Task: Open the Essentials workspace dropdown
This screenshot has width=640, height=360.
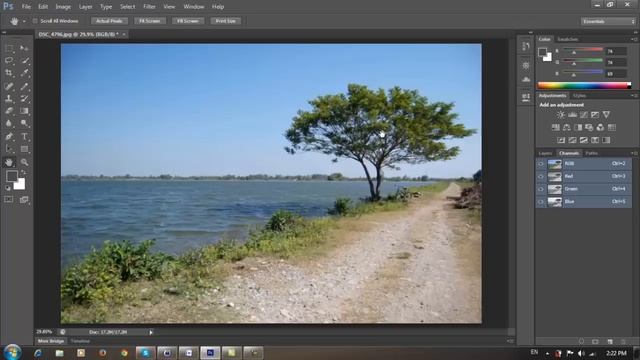Action: 608,21
